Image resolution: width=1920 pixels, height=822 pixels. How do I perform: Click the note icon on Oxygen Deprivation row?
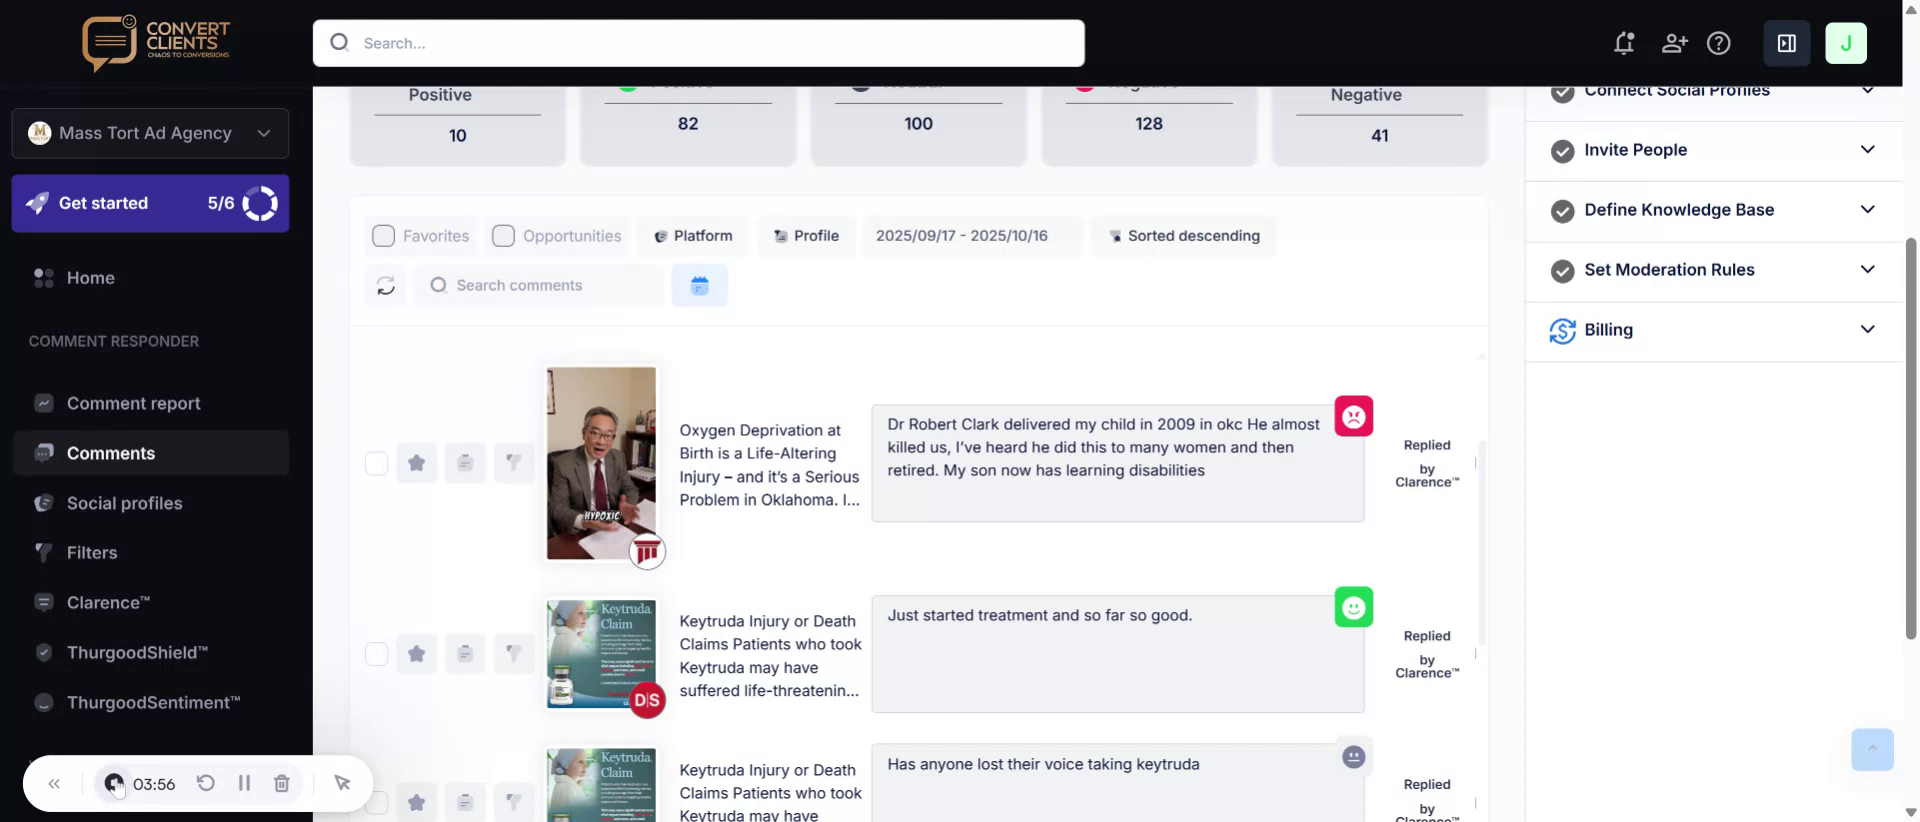[x=465, y=462]
